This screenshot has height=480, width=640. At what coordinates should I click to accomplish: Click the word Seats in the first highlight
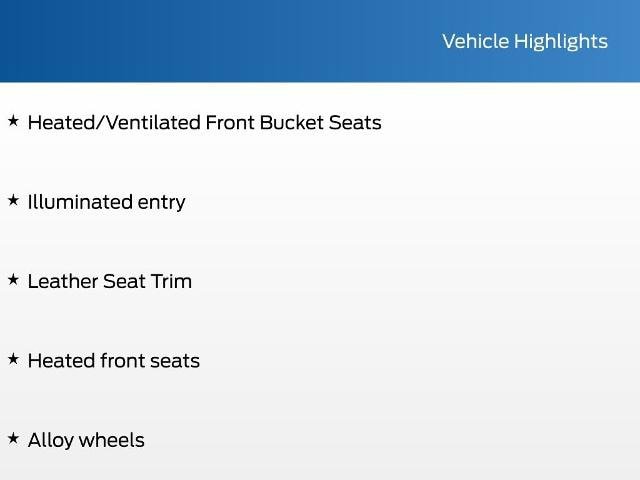coord(355,122)
